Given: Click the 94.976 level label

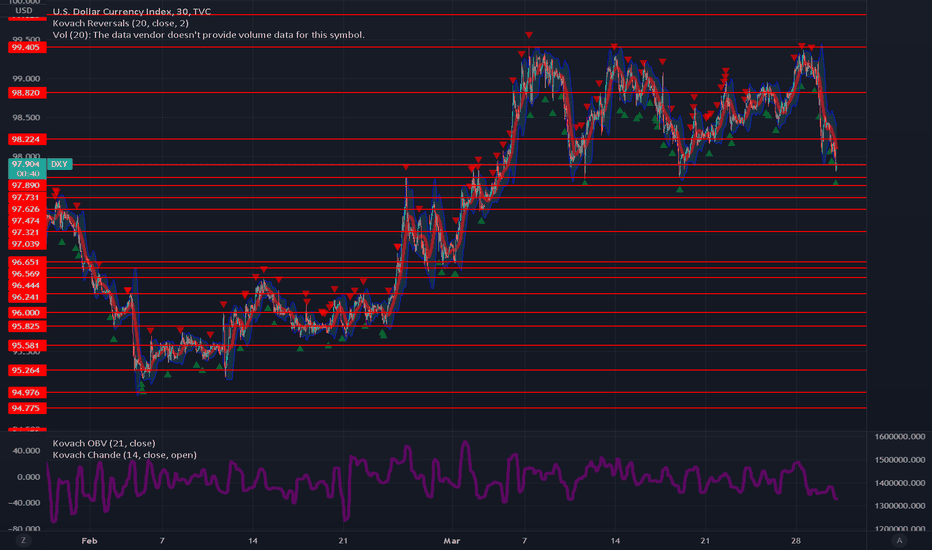Looking at the screenshot, I should 27,392.
